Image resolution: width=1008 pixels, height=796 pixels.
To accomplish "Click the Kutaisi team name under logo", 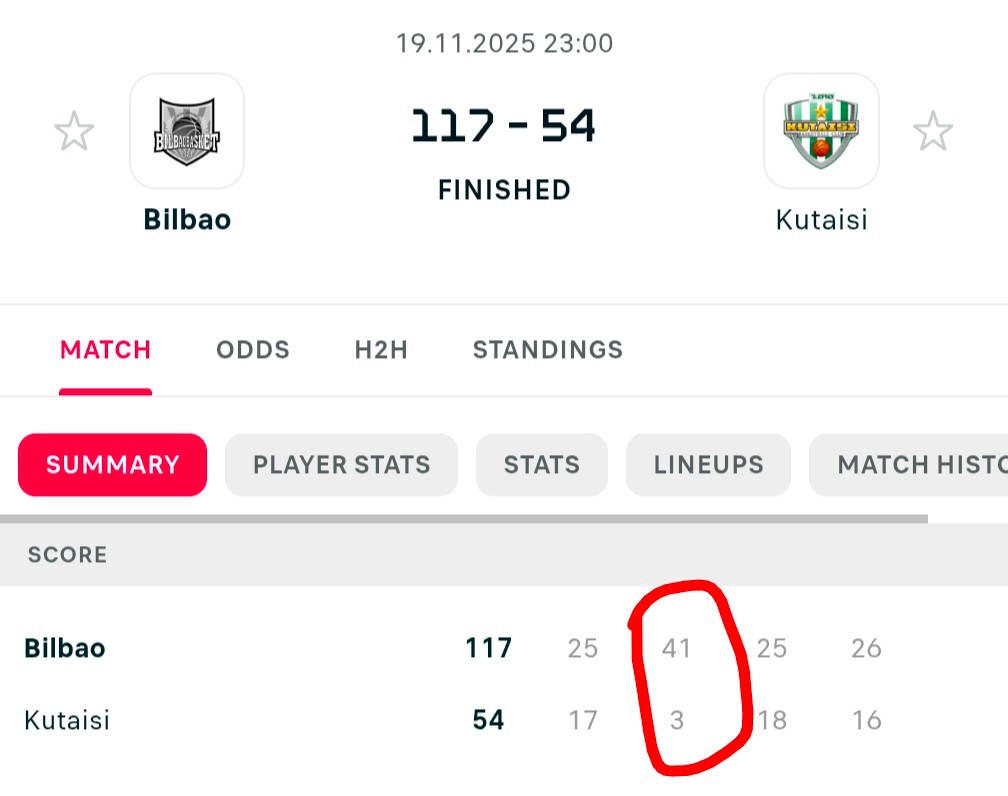I will pos(821,219).
